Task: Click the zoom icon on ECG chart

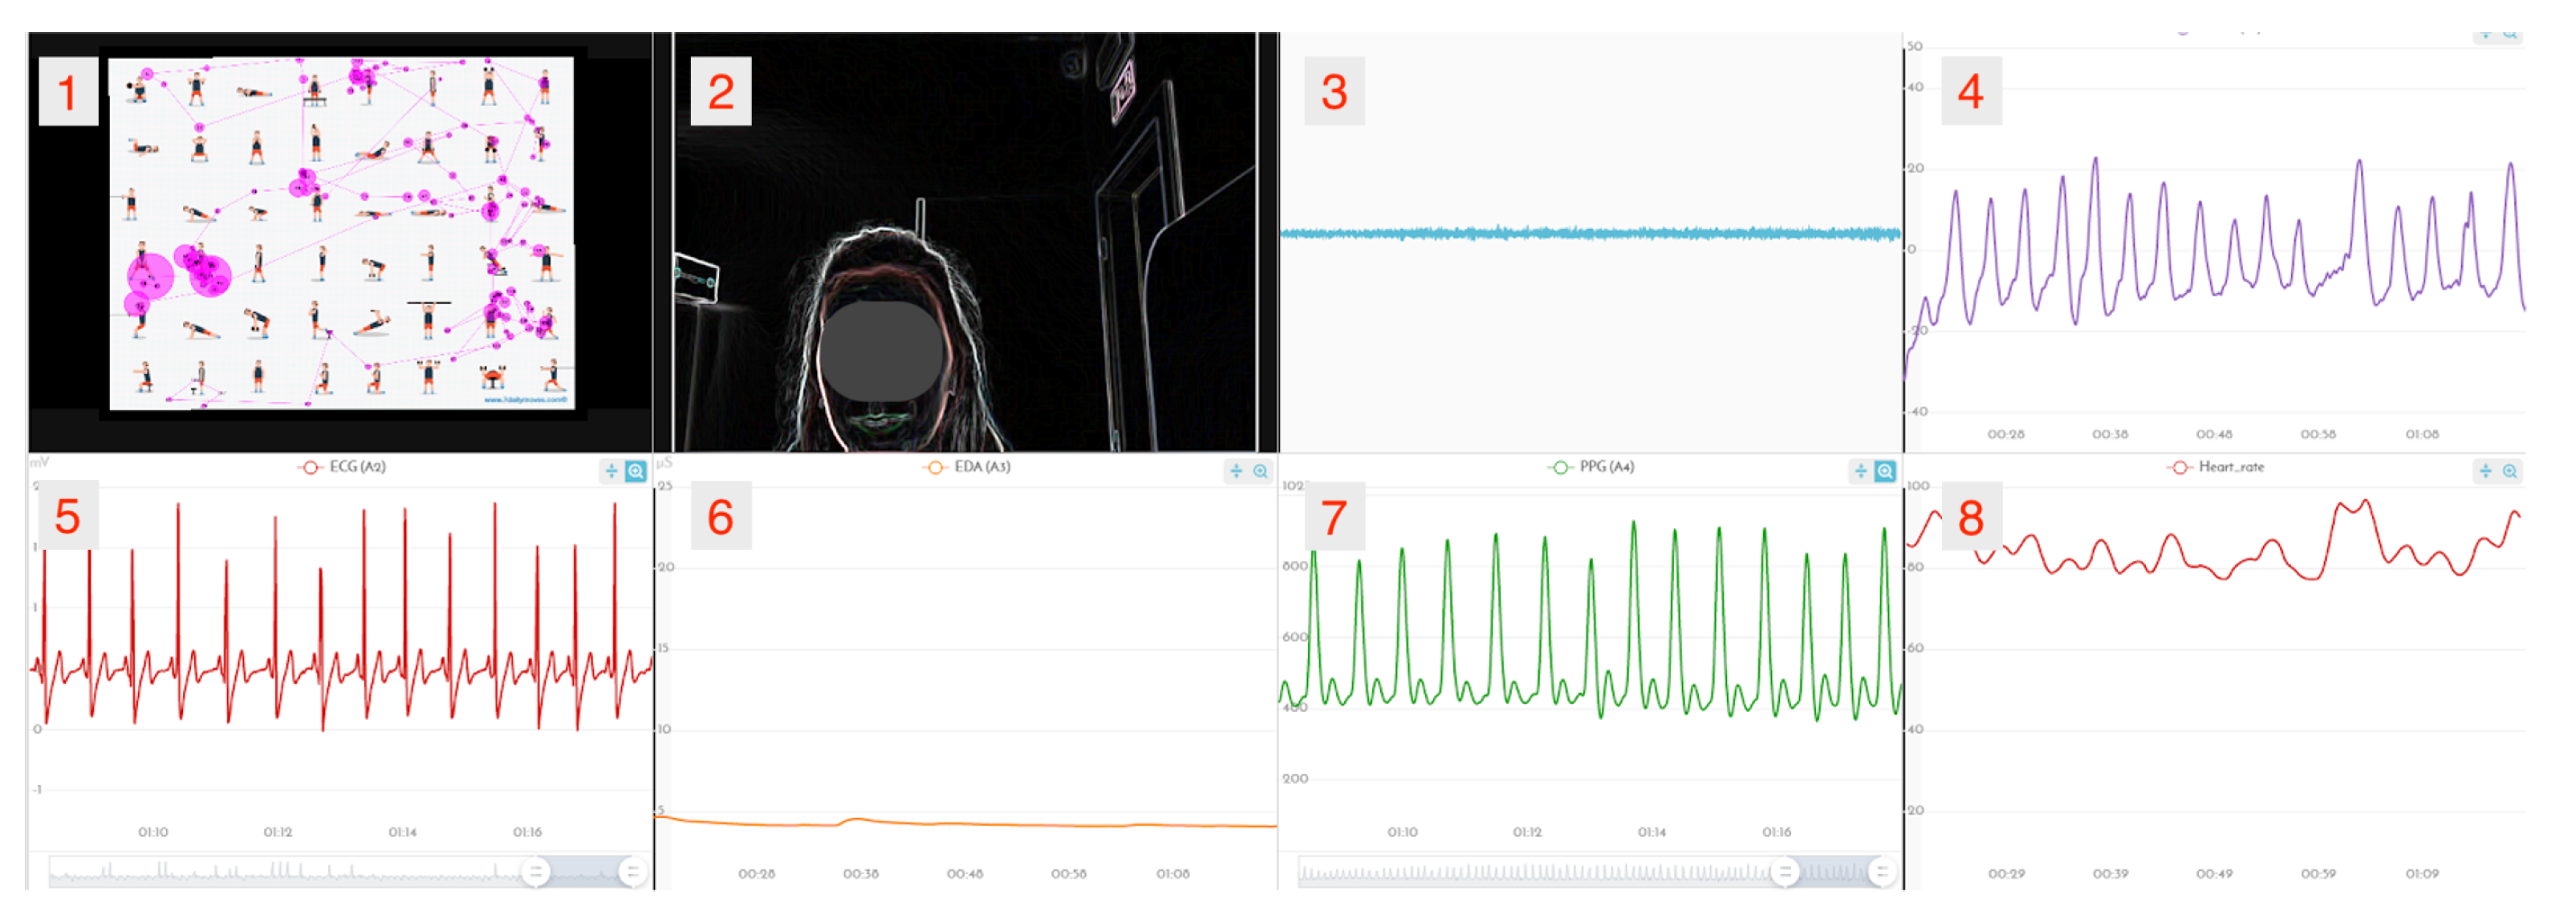Action: (x=635, y=471)
